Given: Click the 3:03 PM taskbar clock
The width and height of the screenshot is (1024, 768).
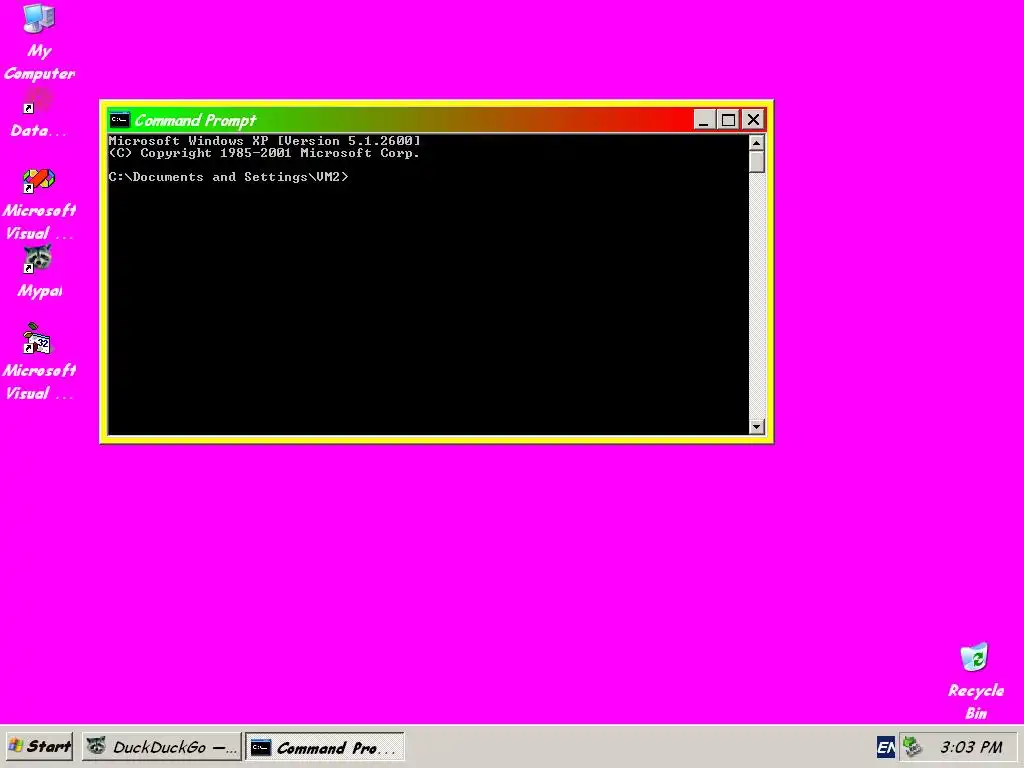Looking at the screenshot, I should coord(971,746).
